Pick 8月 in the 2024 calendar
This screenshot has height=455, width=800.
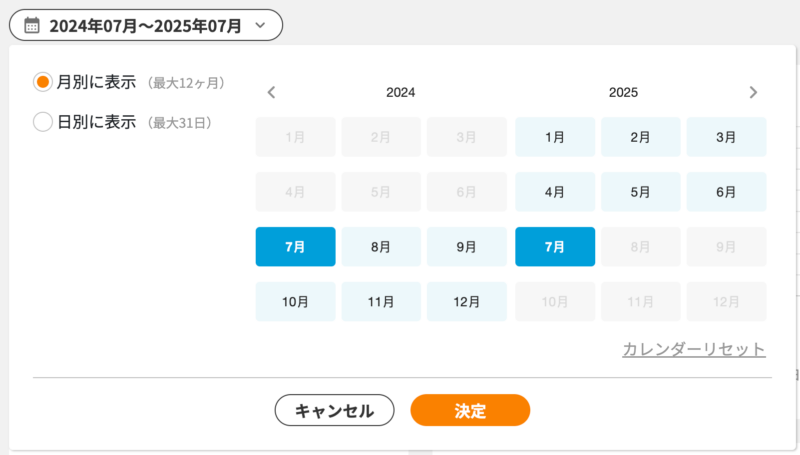tap(381, 246)
